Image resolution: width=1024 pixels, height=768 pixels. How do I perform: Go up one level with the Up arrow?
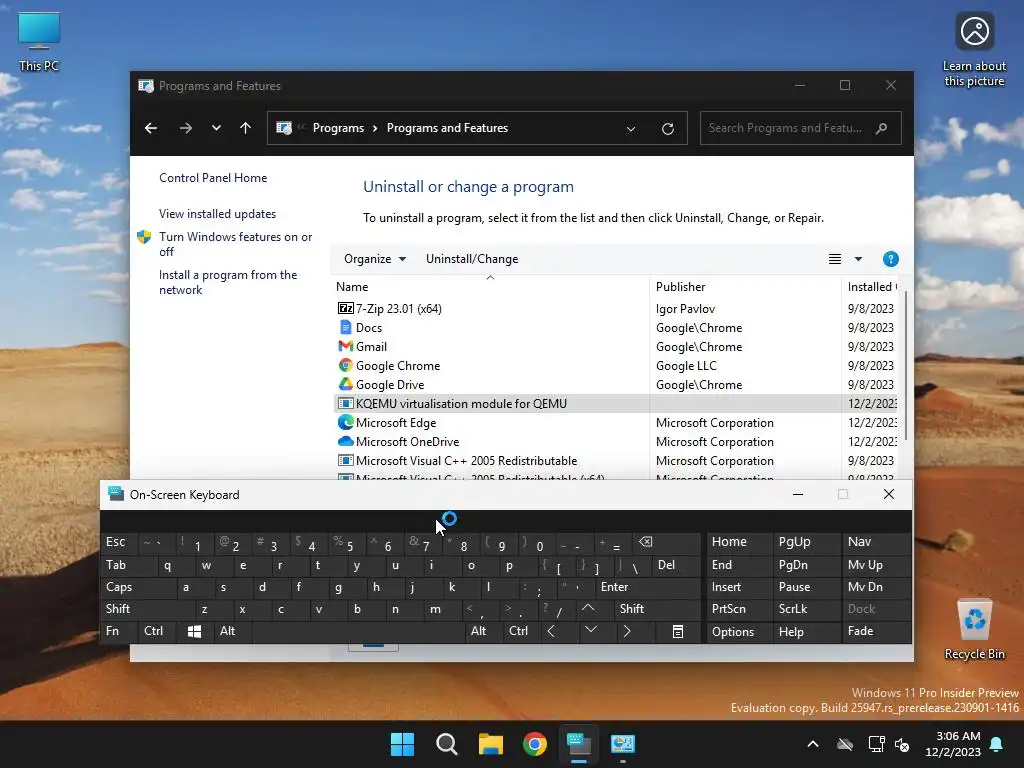click(246, 128)
